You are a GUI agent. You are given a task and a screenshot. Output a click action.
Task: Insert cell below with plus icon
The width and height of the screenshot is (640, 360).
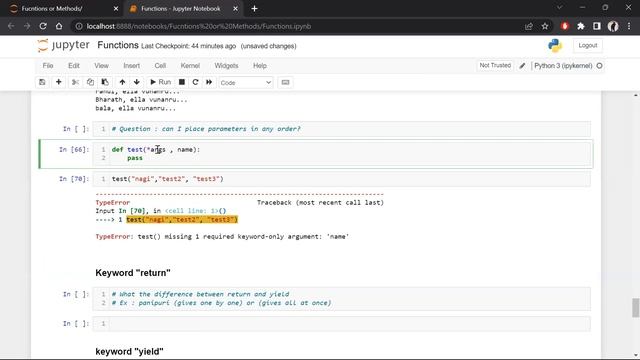(x=58, y=82)
